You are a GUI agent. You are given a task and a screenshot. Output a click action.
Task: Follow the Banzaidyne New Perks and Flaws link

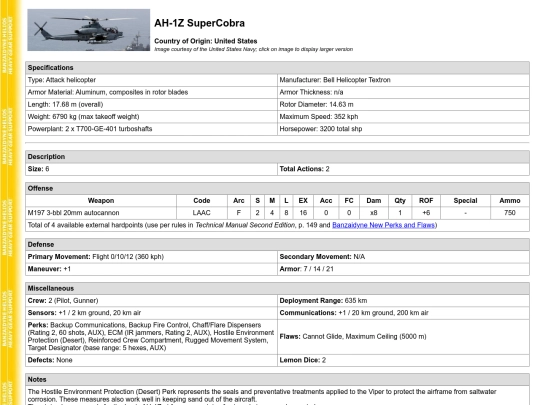(384, 225)
